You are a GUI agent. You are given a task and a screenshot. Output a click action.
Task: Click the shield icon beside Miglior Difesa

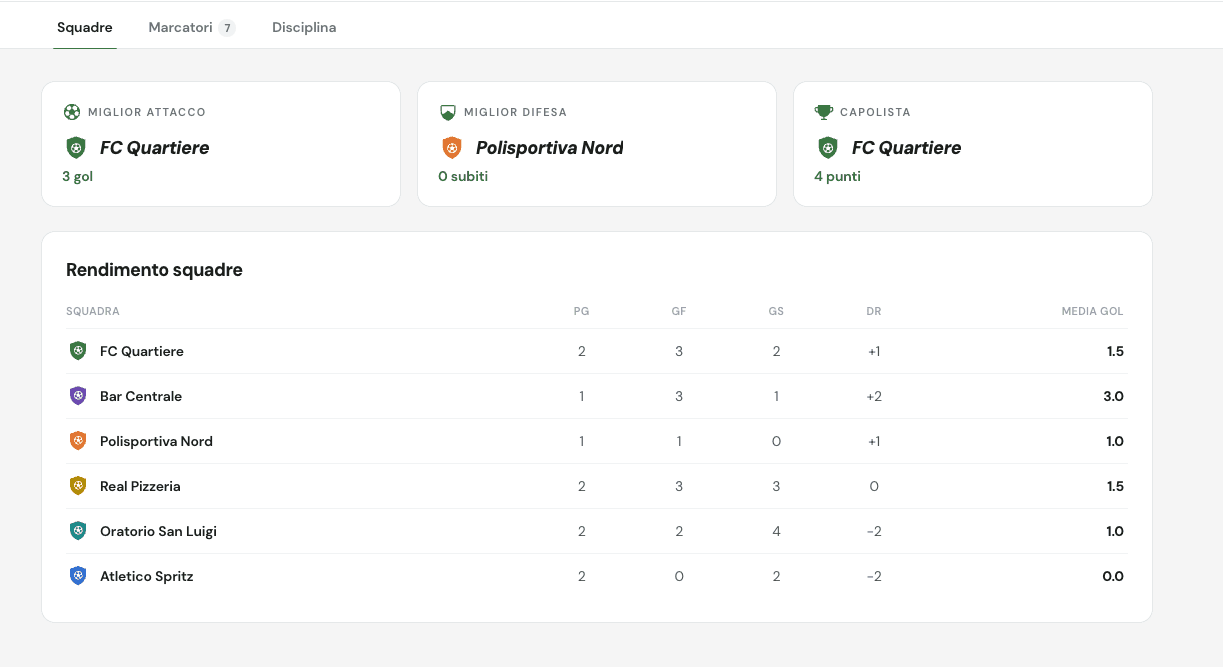[448, 112]
